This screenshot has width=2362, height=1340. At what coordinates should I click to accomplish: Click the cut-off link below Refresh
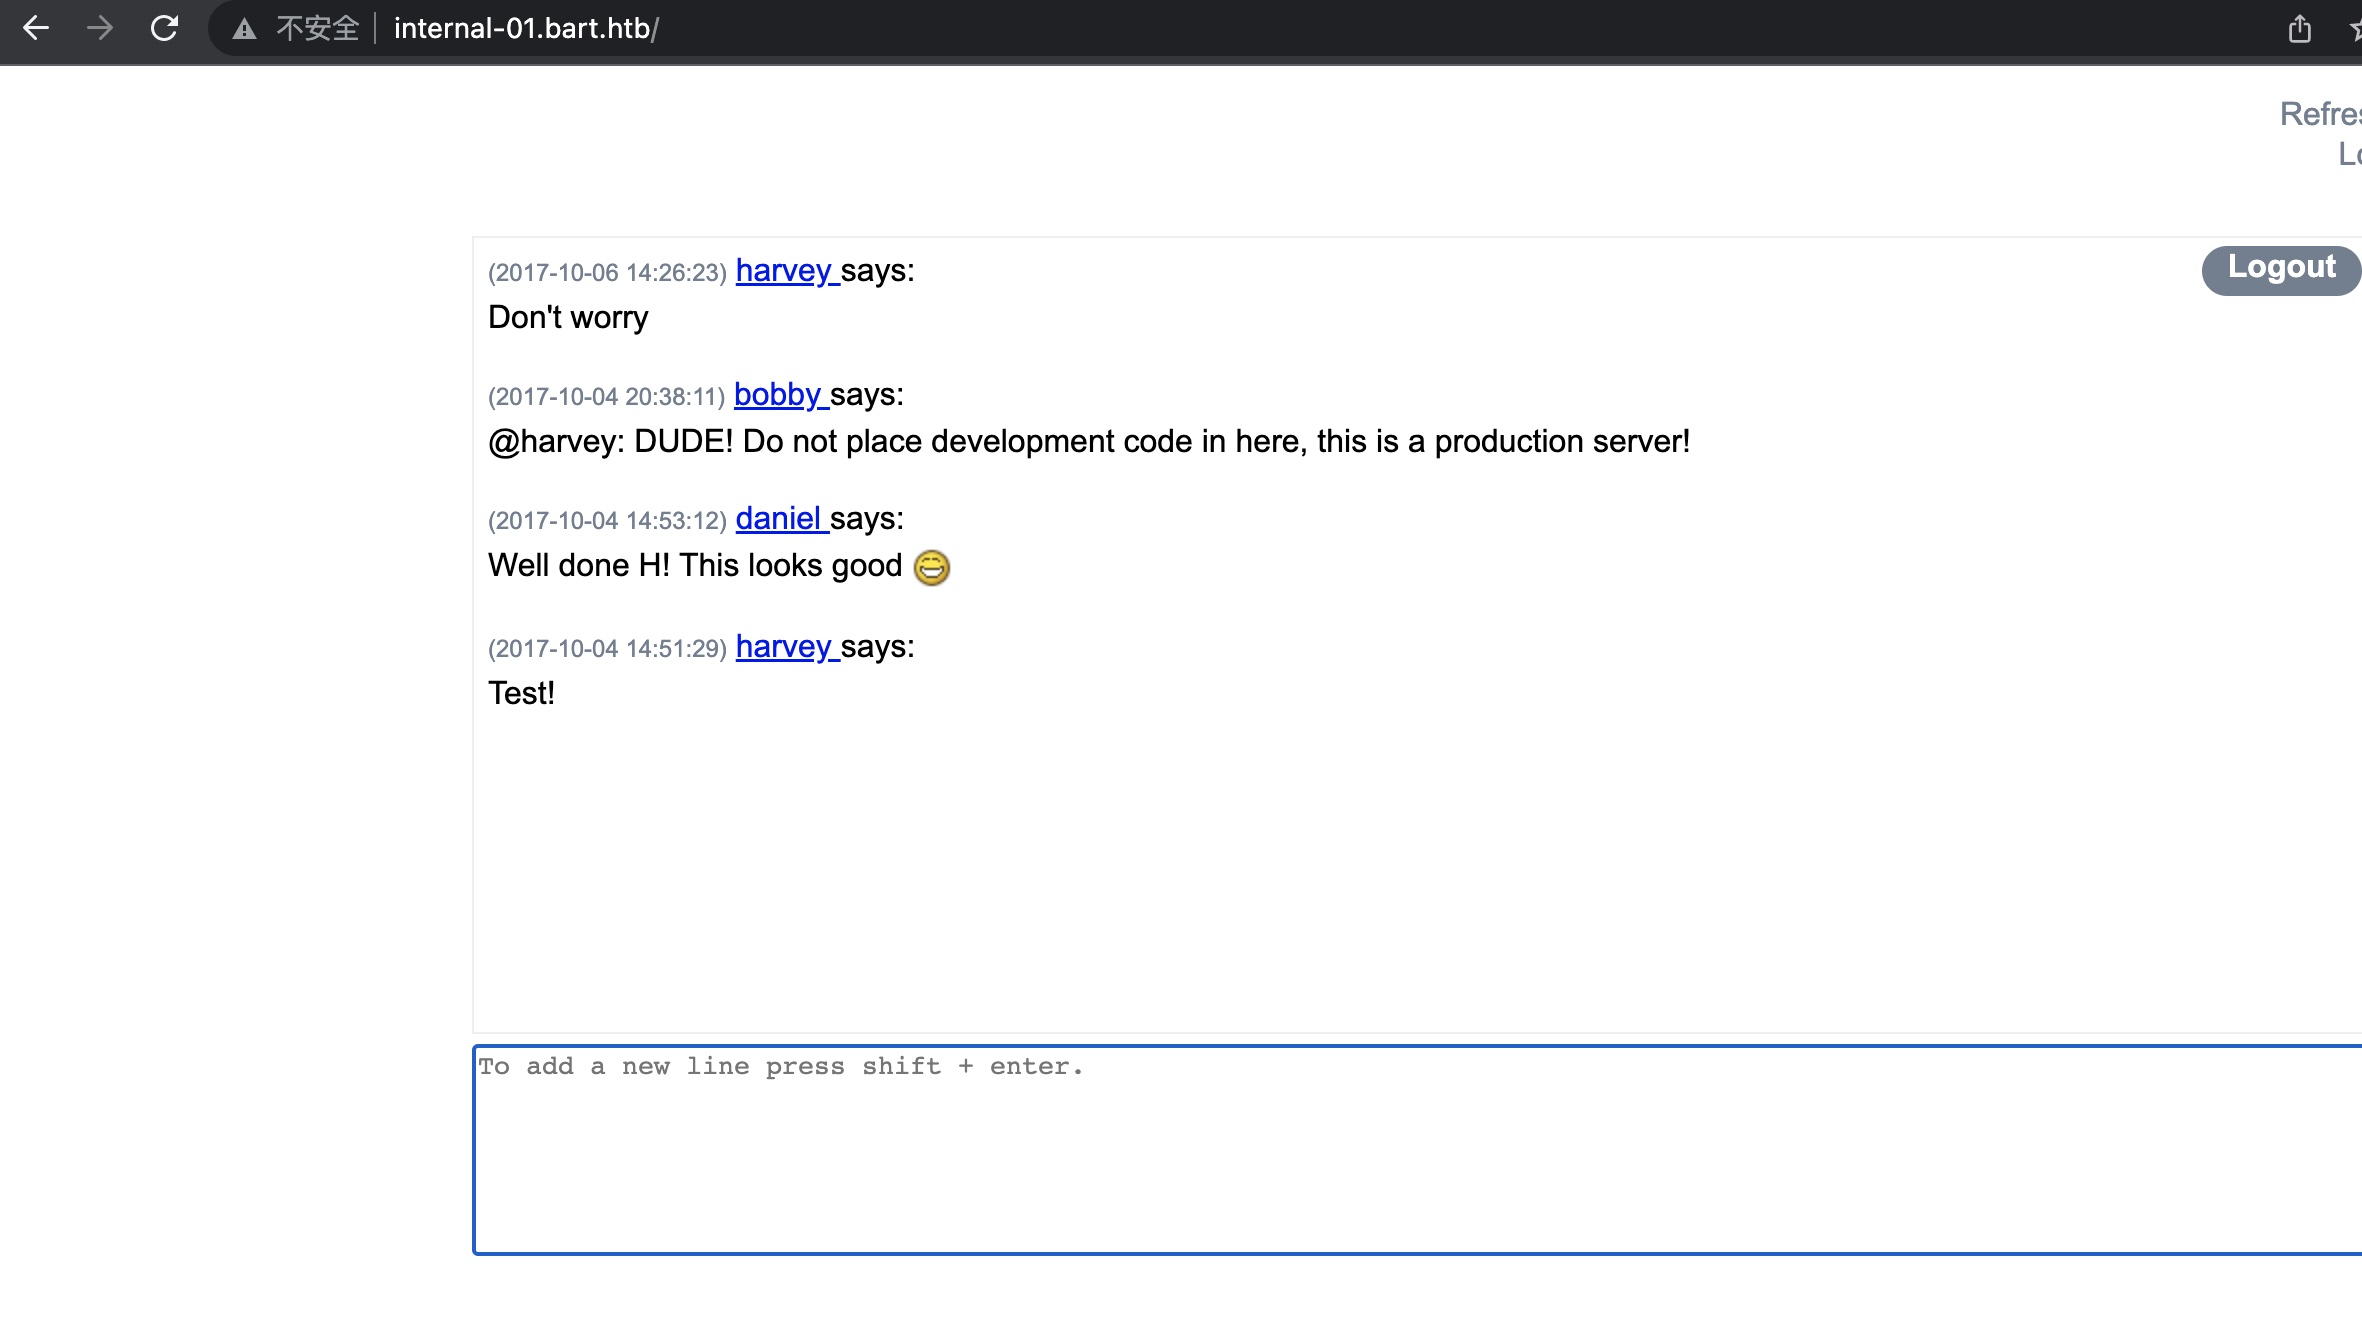[2349, 154]
